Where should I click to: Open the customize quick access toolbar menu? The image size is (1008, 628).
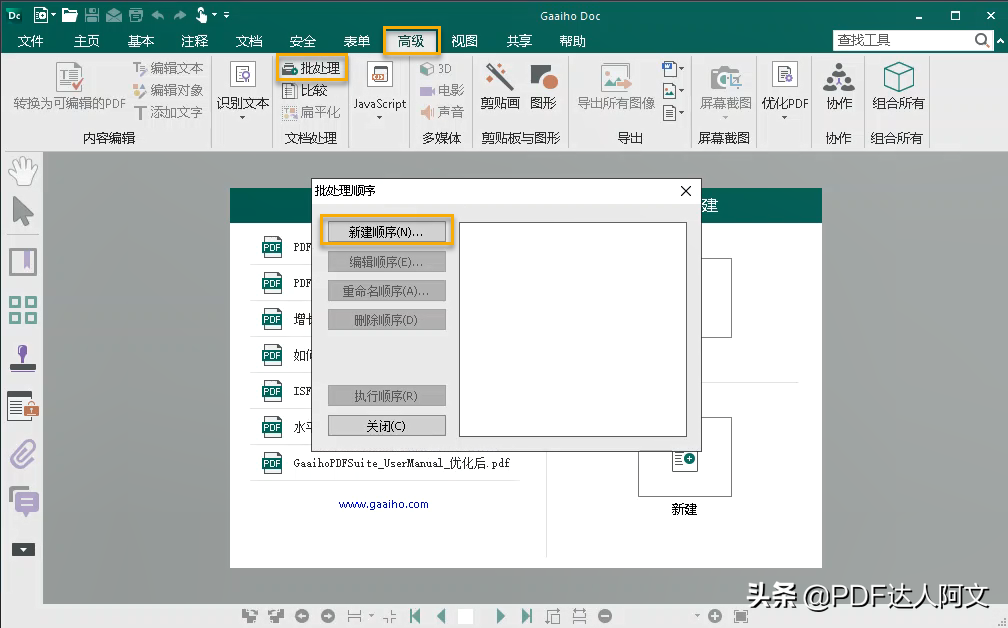[x=226, y=15]
